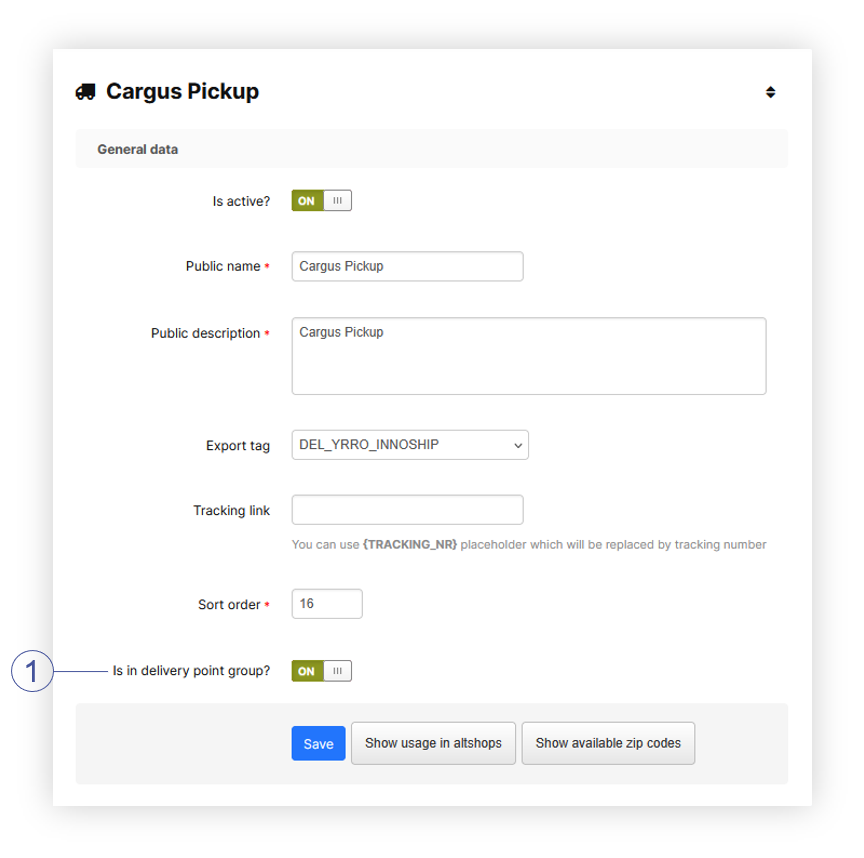The image size is (864, 858).
Task: Click the empty Tracking link input
Action: pos(407,510)
